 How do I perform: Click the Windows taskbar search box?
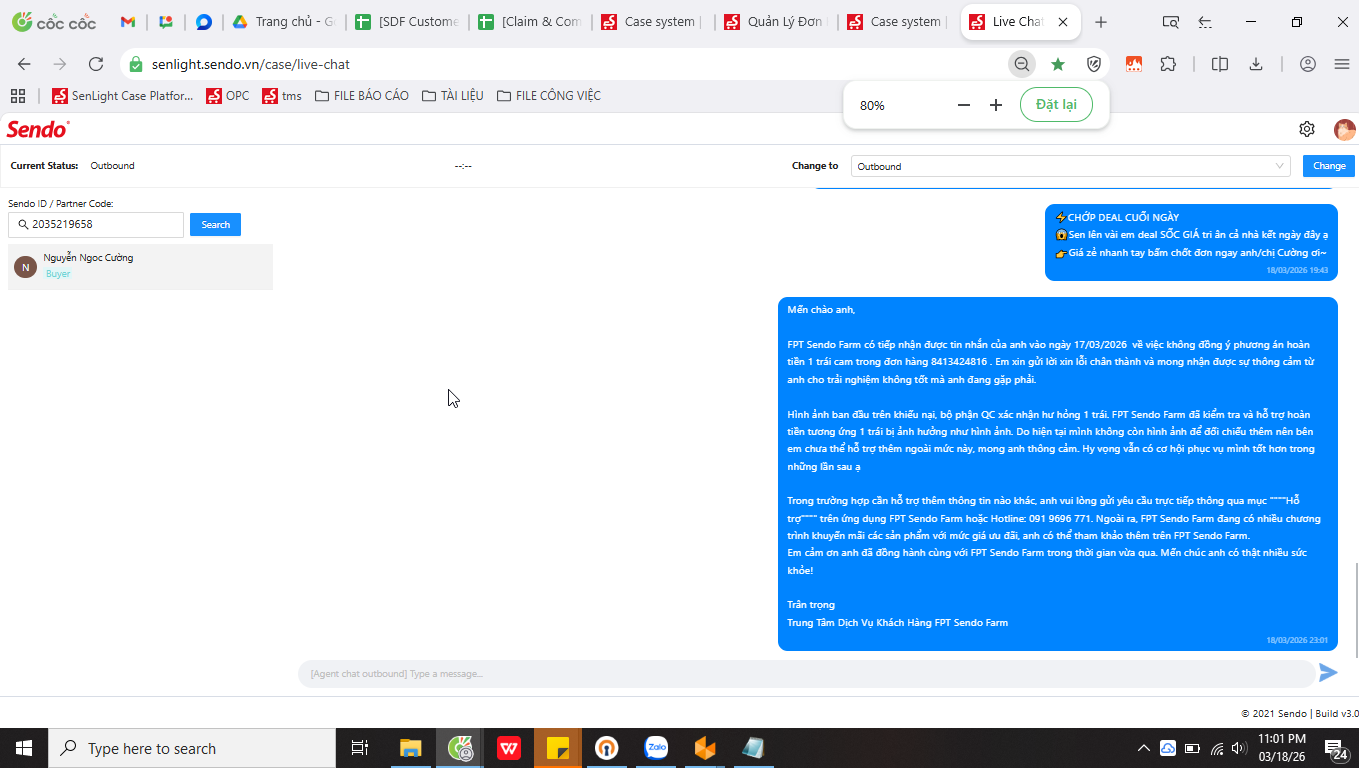tap(192, 748)
